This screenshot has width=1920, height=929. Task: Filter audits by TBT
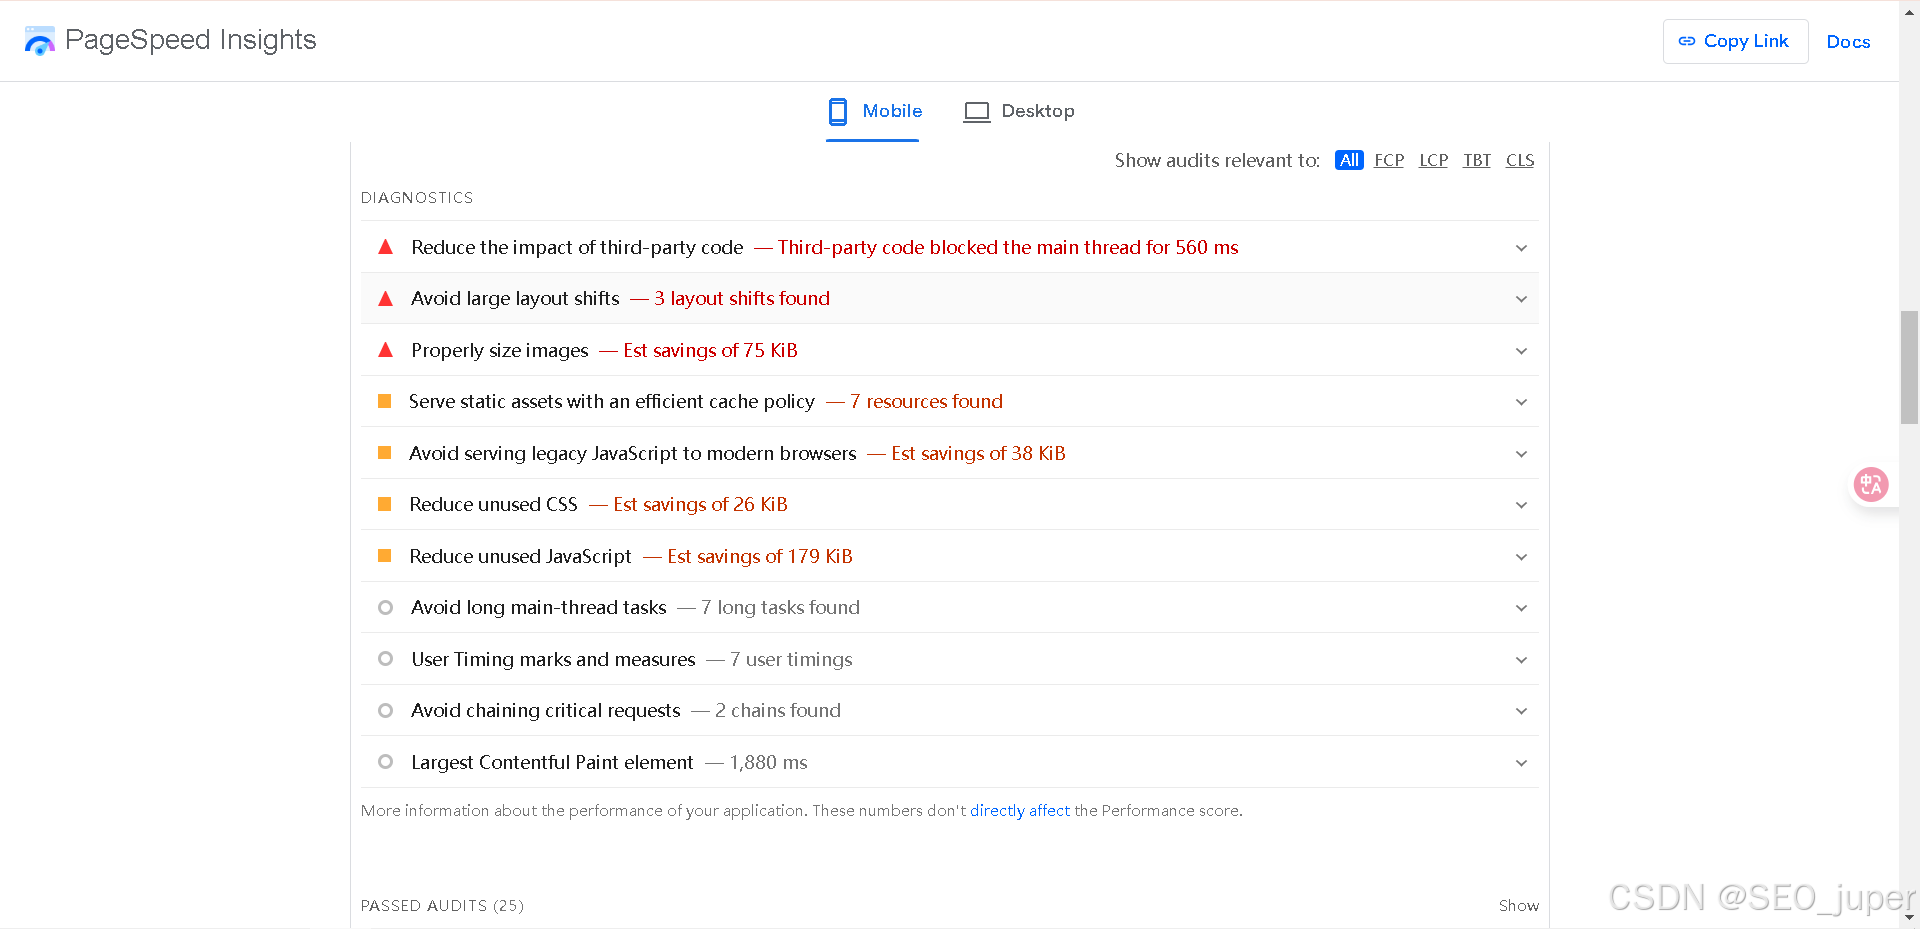click(x=1477, y=160)
